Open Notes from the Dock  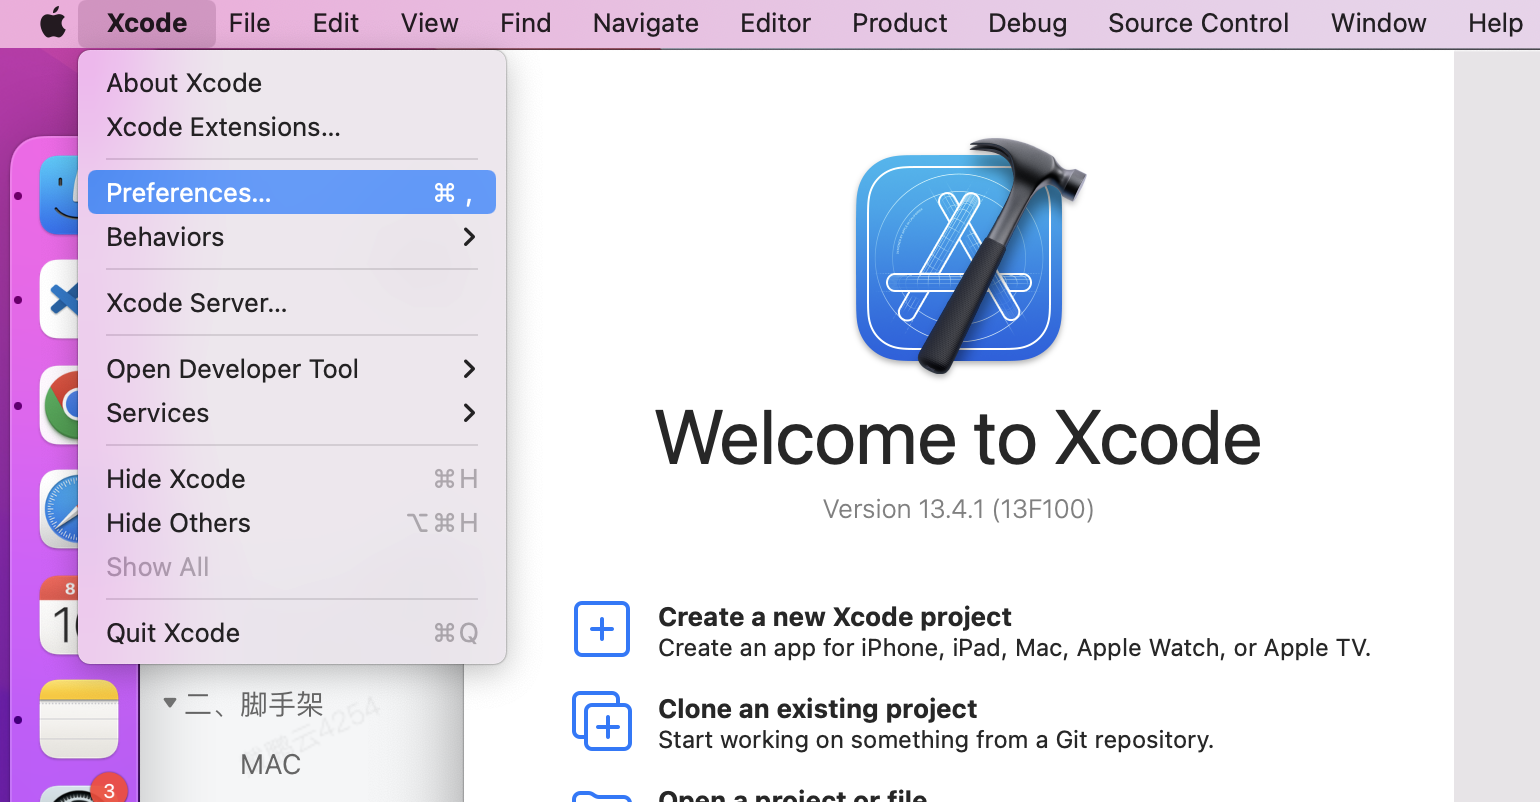[x=79, y=719]
